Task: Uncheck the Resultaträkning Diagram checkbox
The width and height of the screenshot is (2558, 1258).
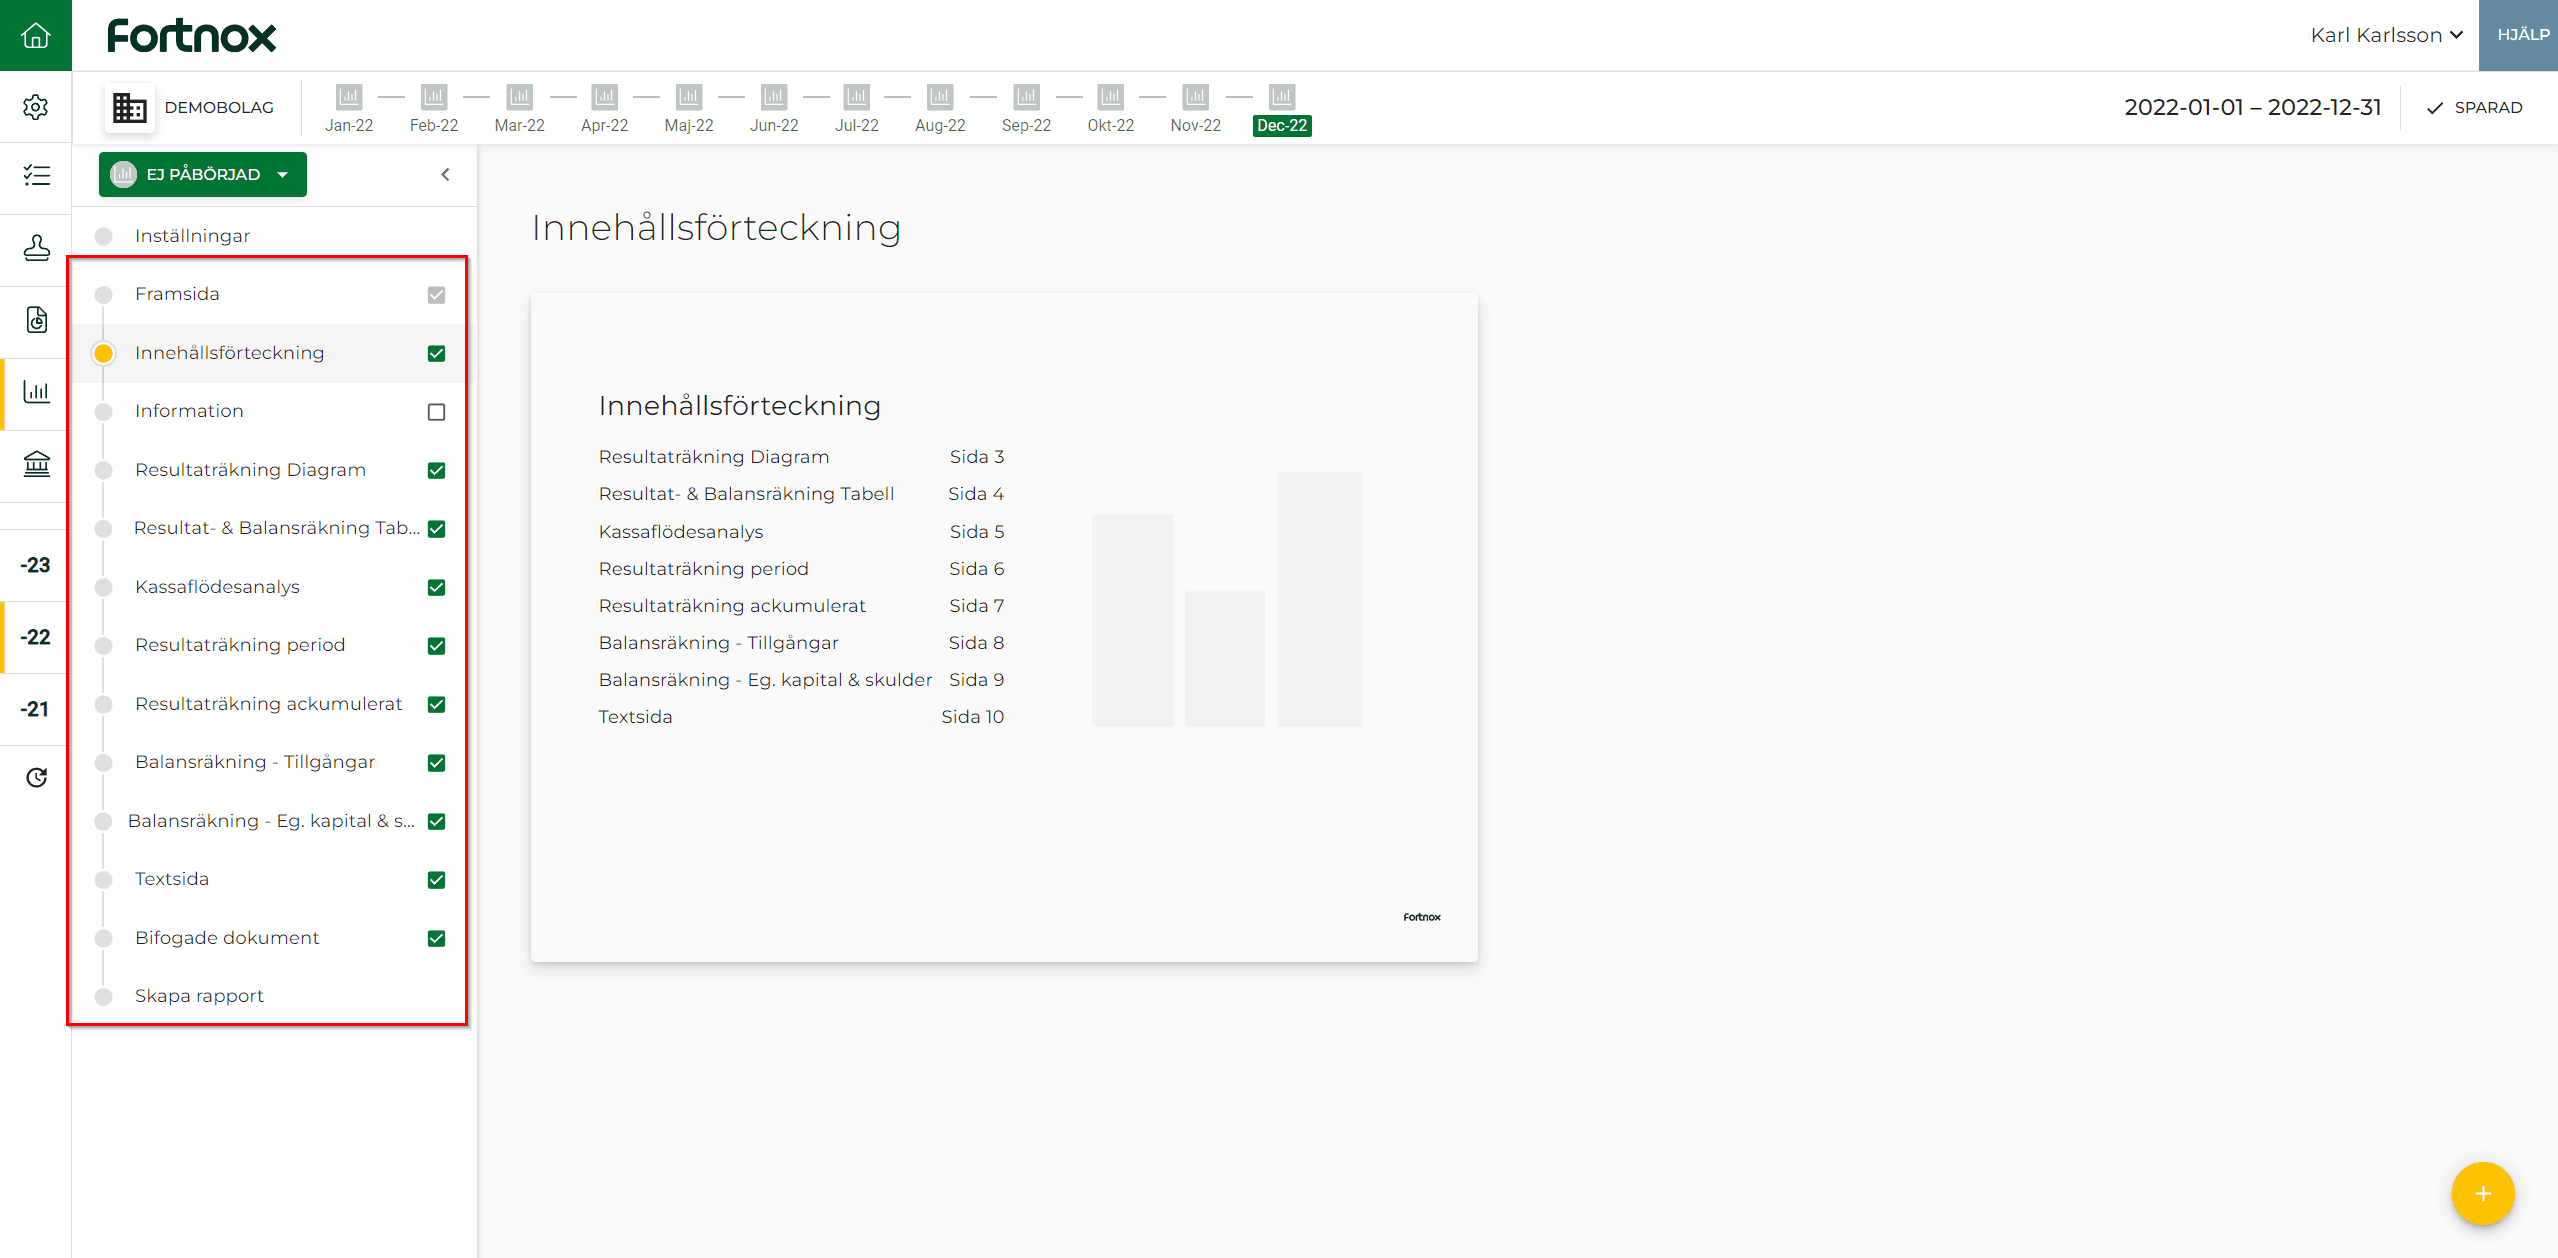Action: (x=436, y=470)
